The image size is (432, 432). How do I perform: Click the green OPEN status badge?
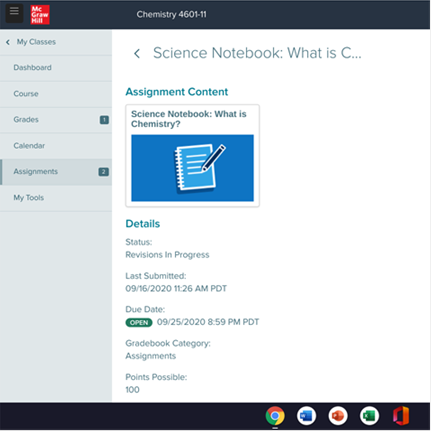point(139,323)
